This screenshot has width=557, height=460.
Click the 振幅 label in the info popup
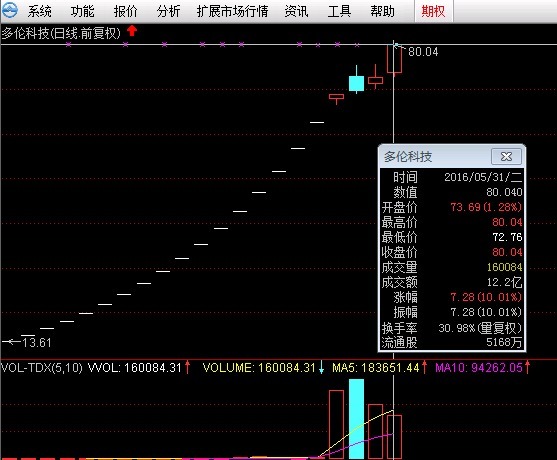click(405, 312)
